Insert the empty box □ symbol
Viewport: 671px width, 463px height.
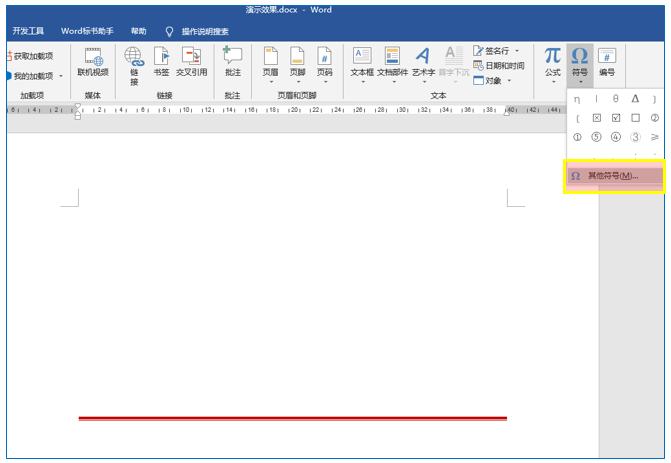[x=635, y=118]
